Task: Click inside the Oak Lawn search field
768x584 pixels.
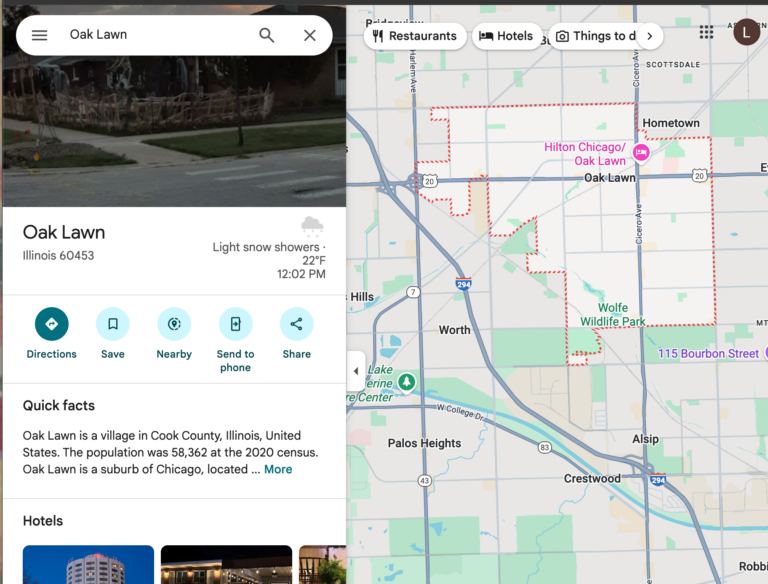Action: pos(150,35)
